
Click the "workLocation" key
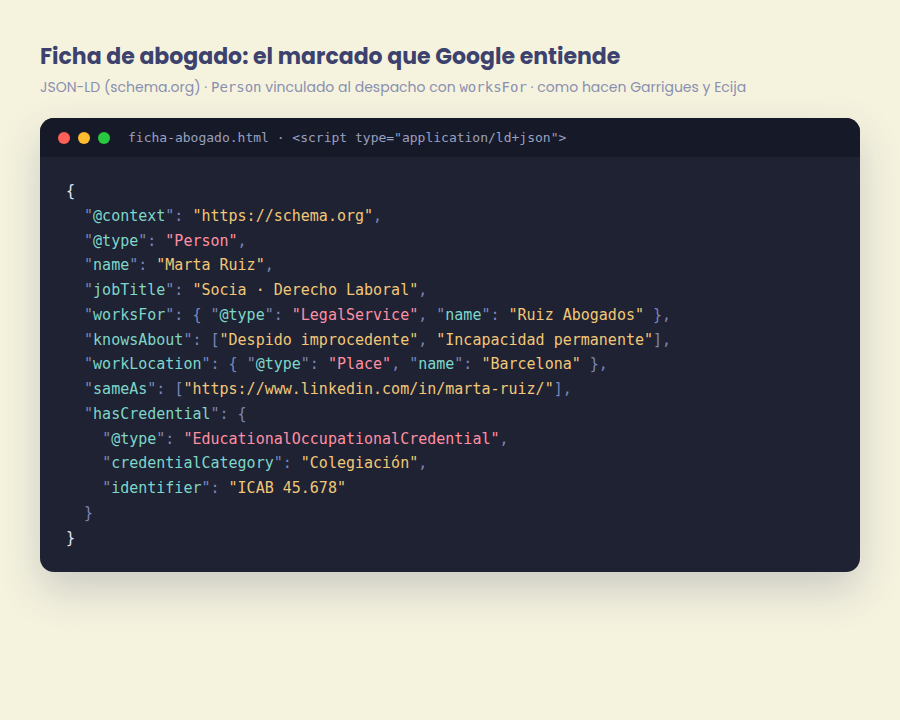pos(148,364)
